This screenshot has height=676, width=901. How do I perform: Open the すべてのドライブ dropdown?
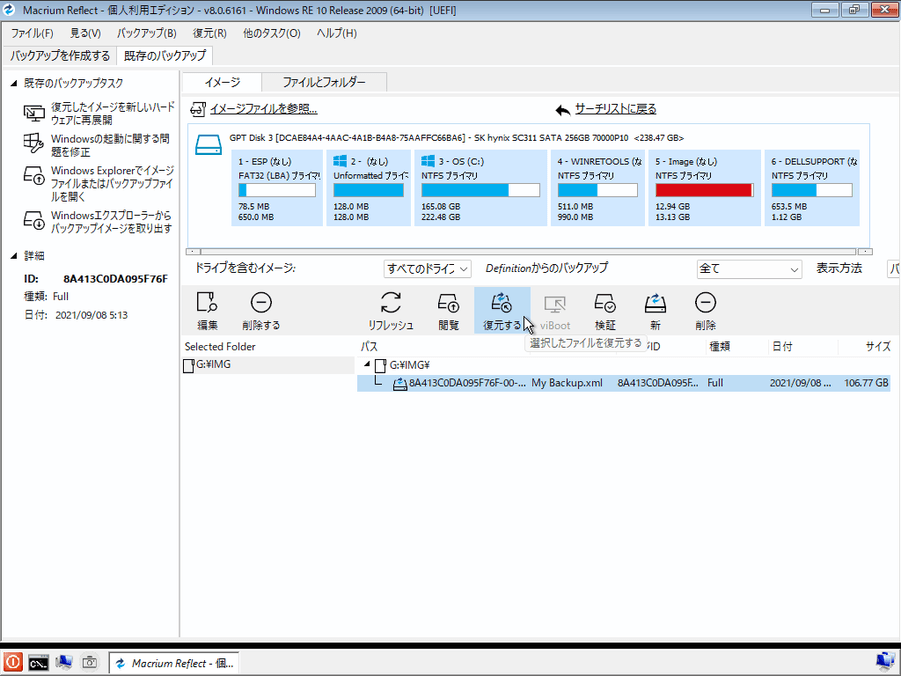(428, 268)
